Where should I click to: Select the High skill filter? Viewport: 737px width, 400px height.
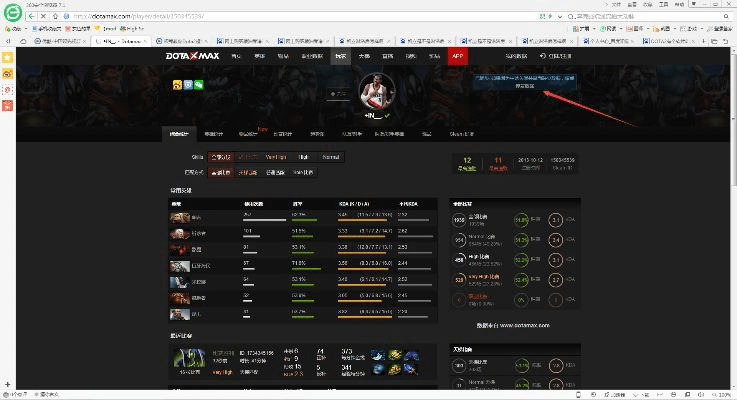pyautogui.click(x=305, y=157)
